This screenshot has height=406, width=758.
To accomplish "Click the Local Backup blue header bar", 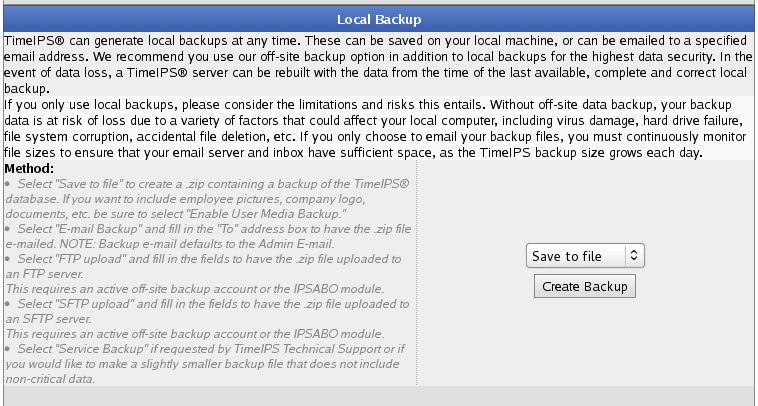I will [x=379, y=19].
